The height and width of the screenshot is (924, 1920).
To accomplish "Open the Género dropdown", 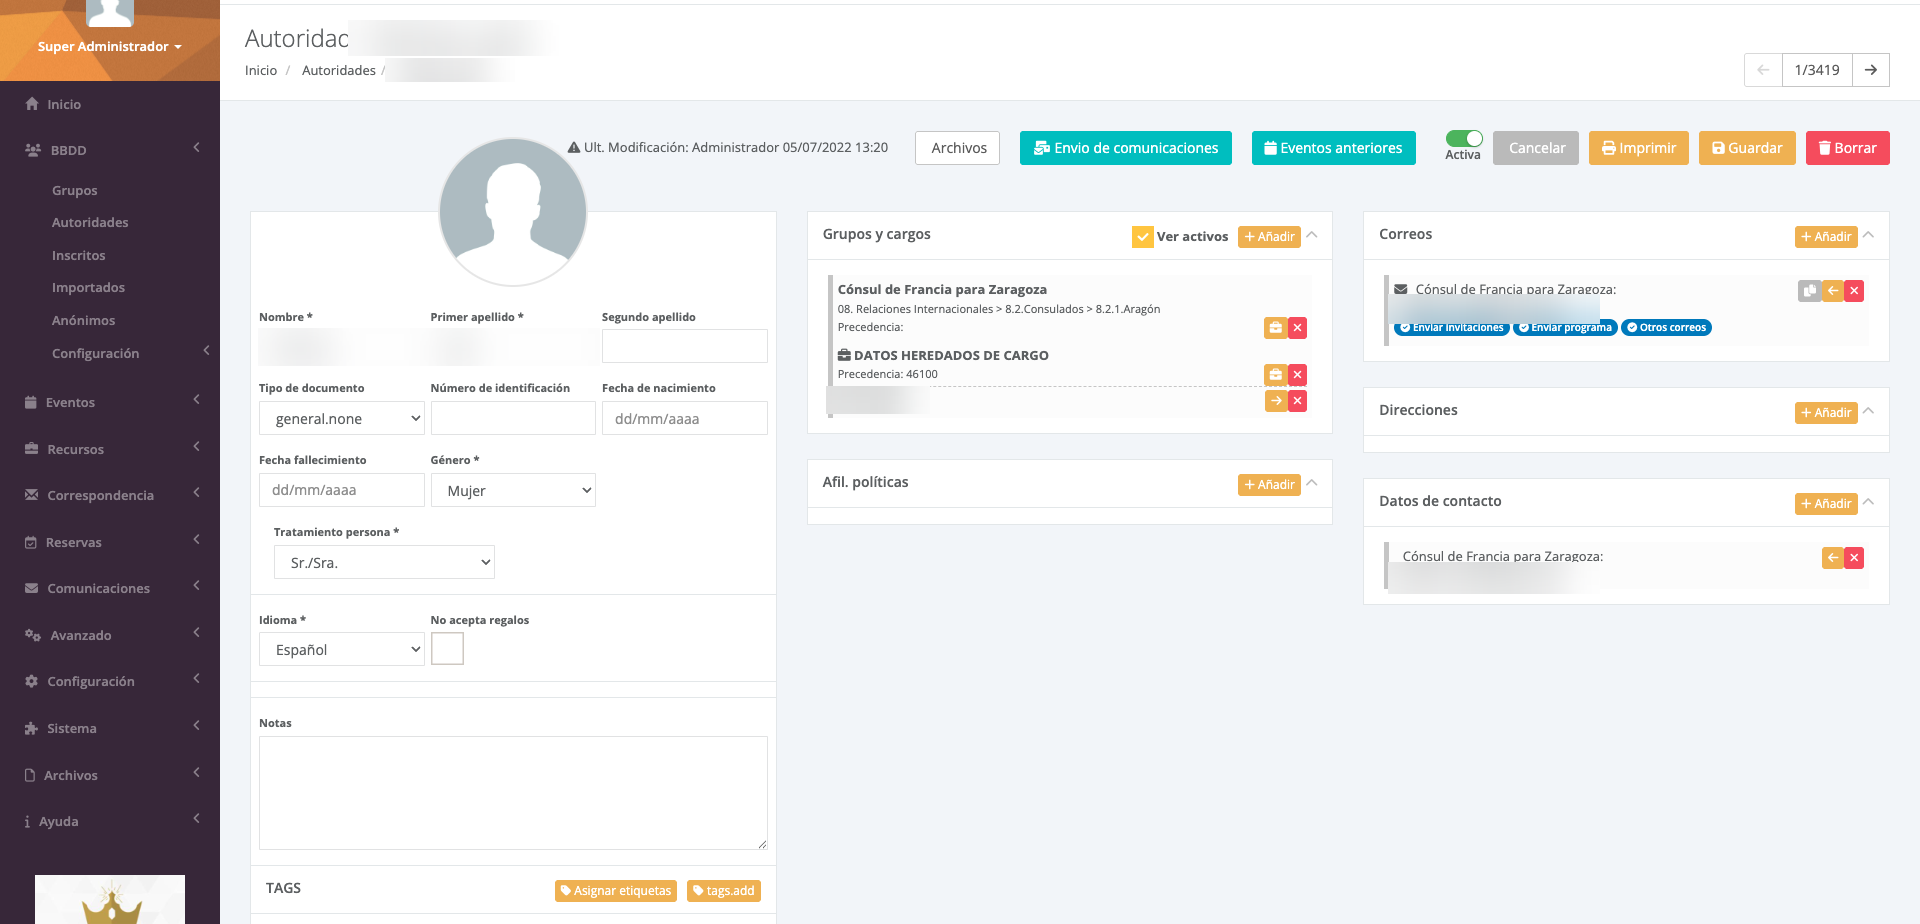I will tap(513, 490).
